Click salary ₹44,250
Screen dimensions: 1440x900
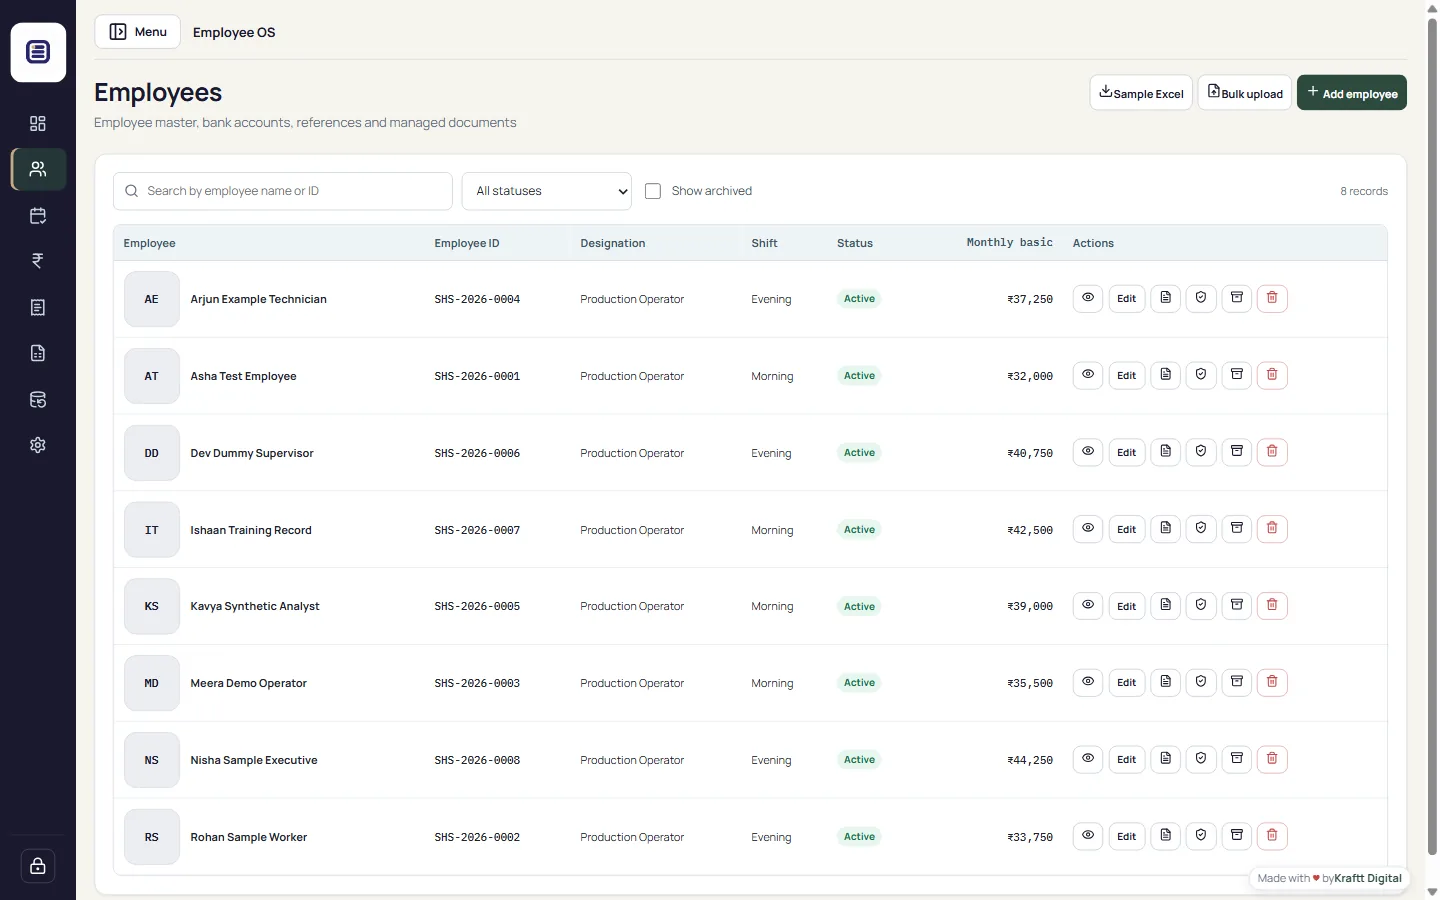point(1030,760)
